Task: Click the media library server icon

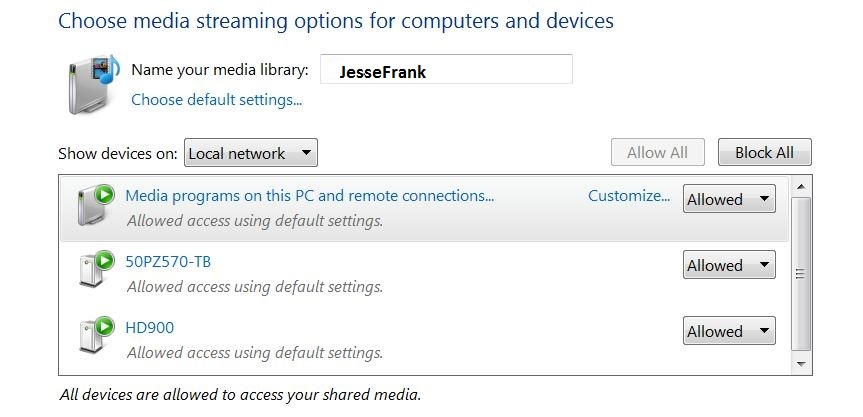Action: click(94, 84)
